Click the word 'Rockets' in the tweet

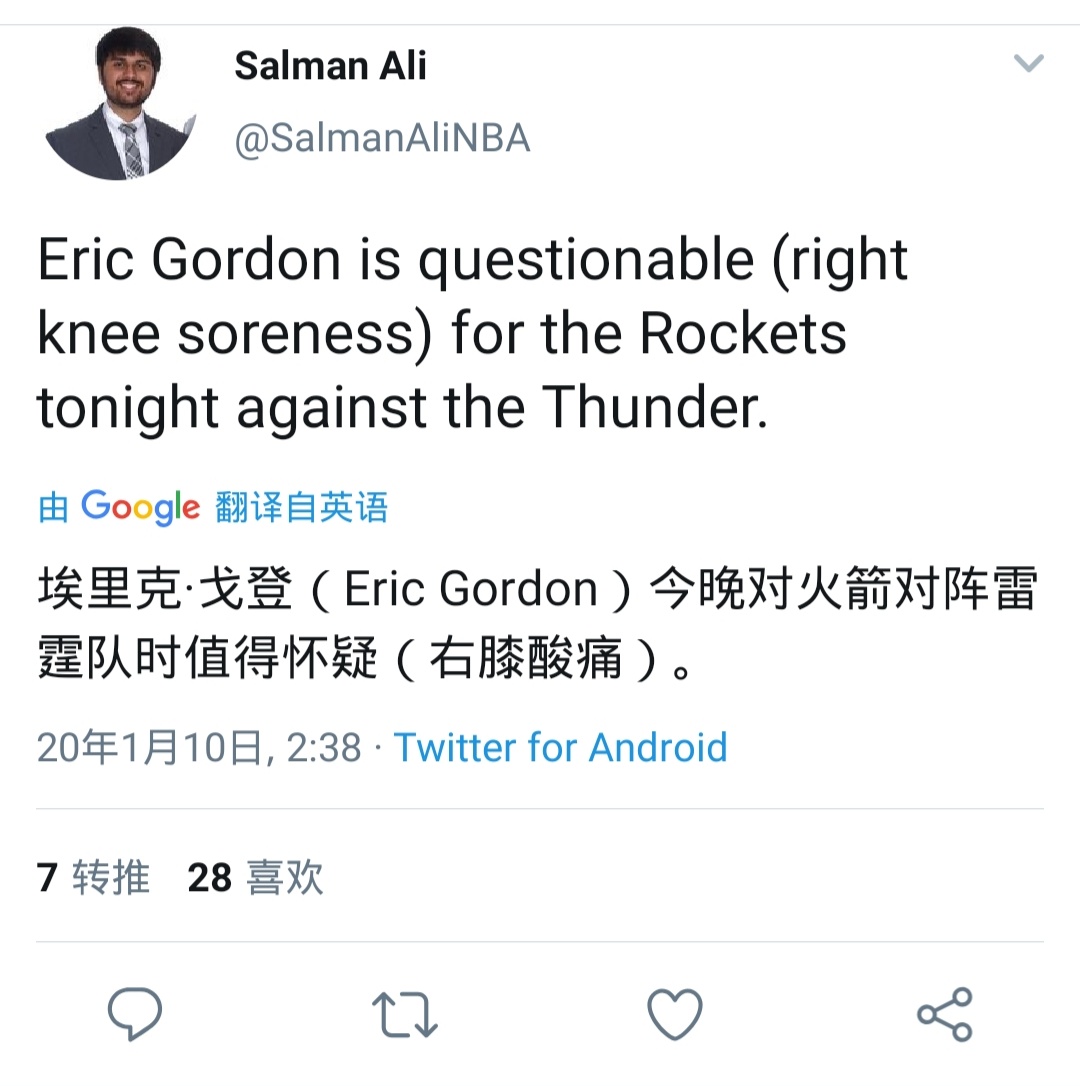pyautogui.click(x=742, y=334)
